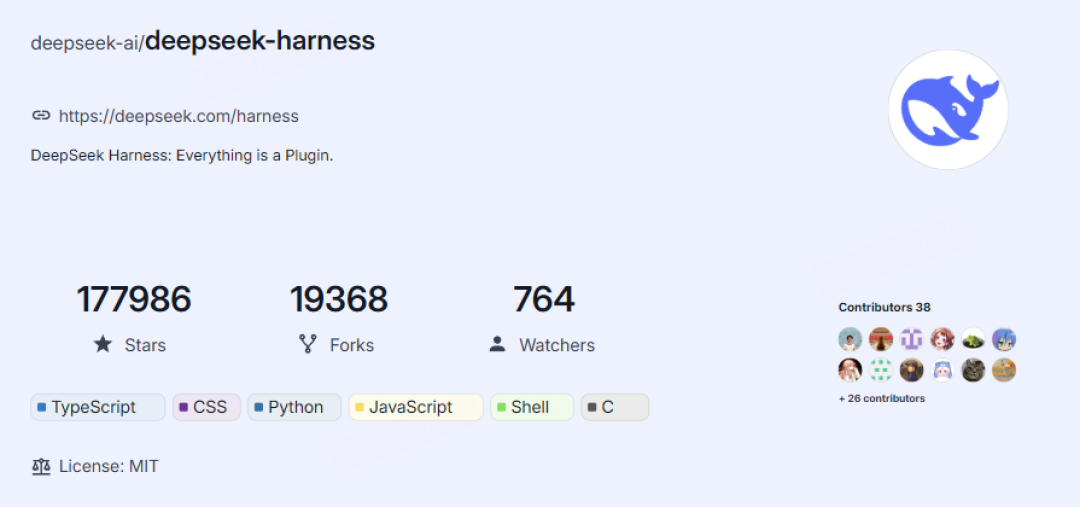1080x507 pixels.
Task: Click the deepseek-ai owner name
Action: pyautogui.click(x=85, y=43)
